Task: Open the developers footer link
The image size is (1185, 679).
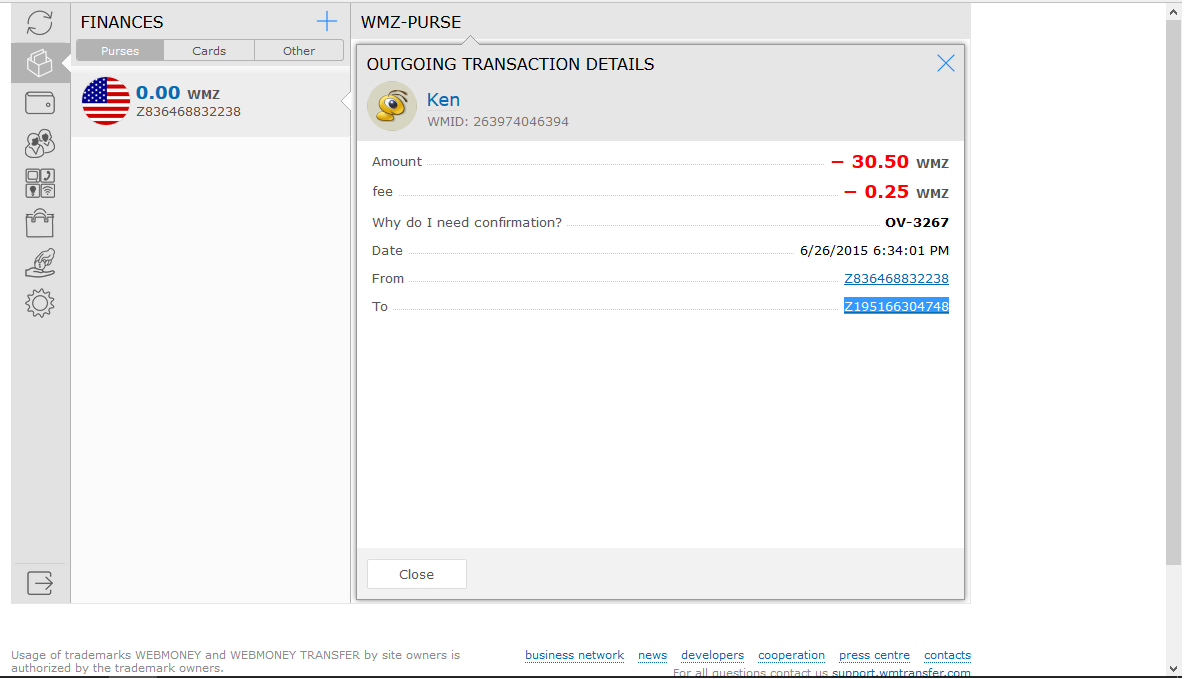Action: pyautogui.click(x=712, y=655)
